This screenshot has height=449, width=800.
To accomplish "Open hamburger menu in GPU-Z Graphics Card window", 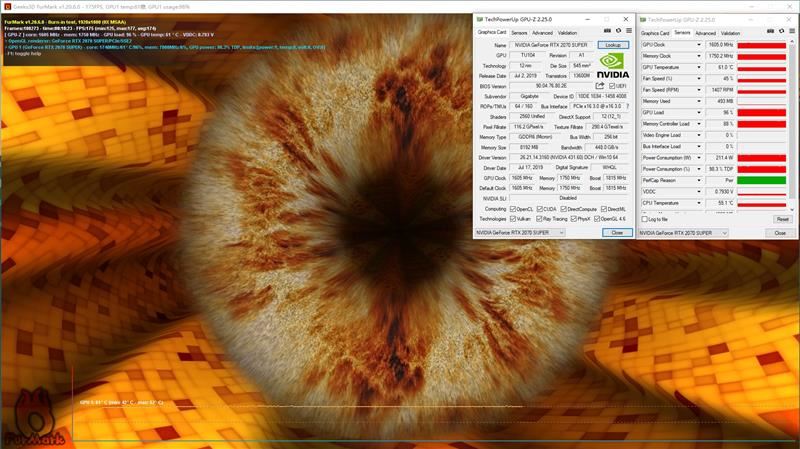I will [629, 31].
